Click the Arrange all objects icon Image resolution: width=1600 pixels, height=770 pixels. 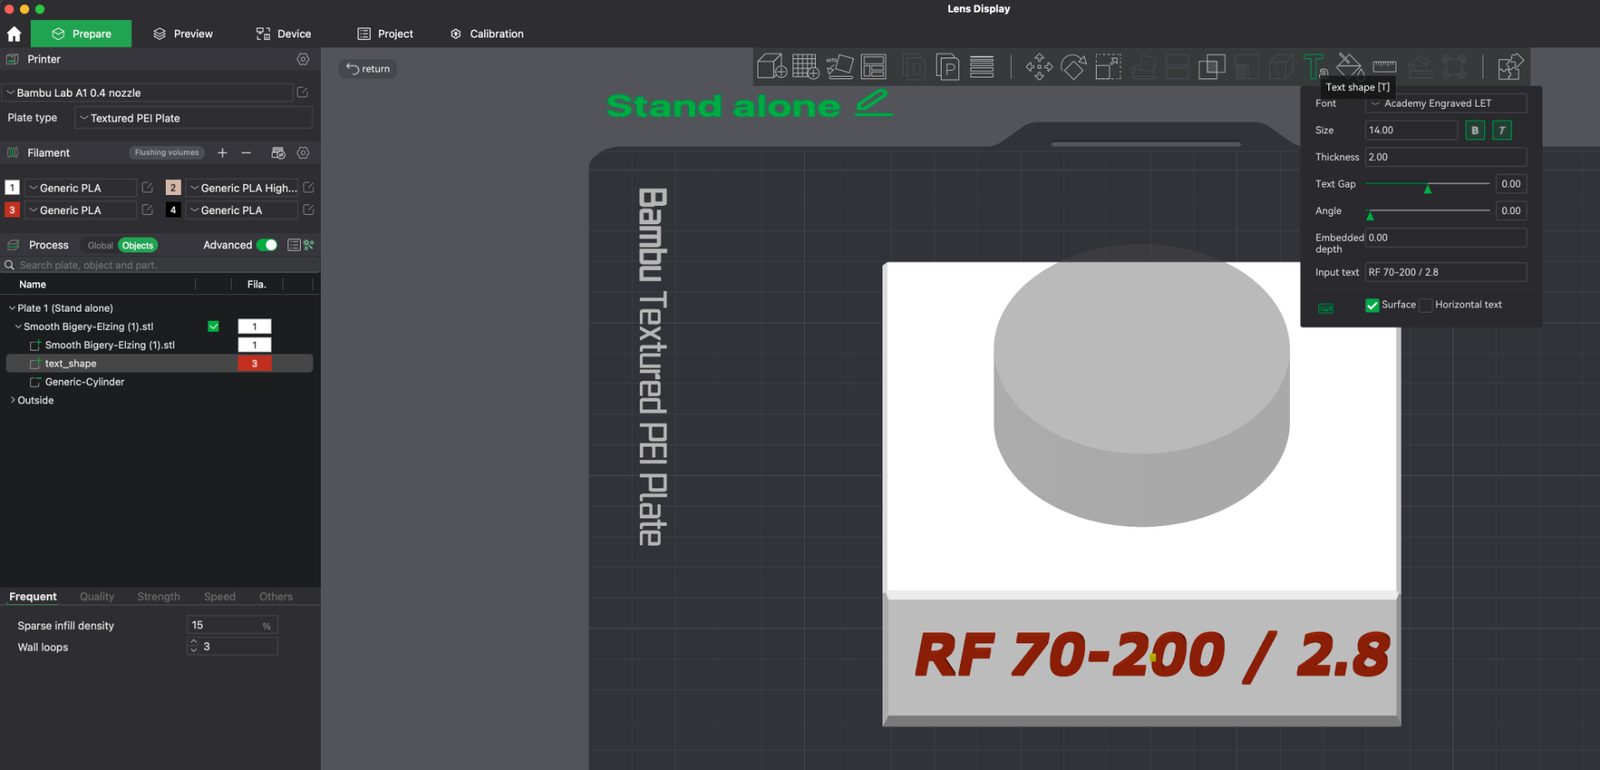pyautogui.click(x=874, y=67)
